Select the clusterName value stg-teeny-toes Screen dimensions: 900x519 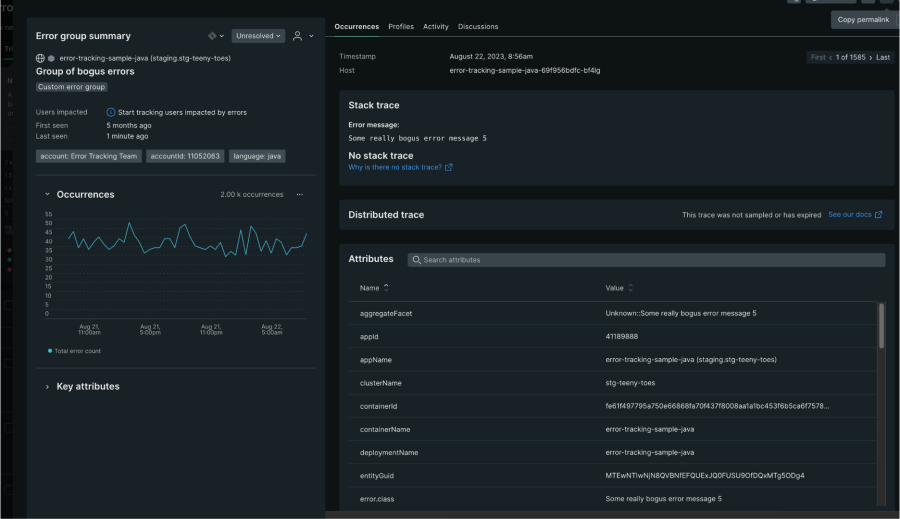coord(630,383)
